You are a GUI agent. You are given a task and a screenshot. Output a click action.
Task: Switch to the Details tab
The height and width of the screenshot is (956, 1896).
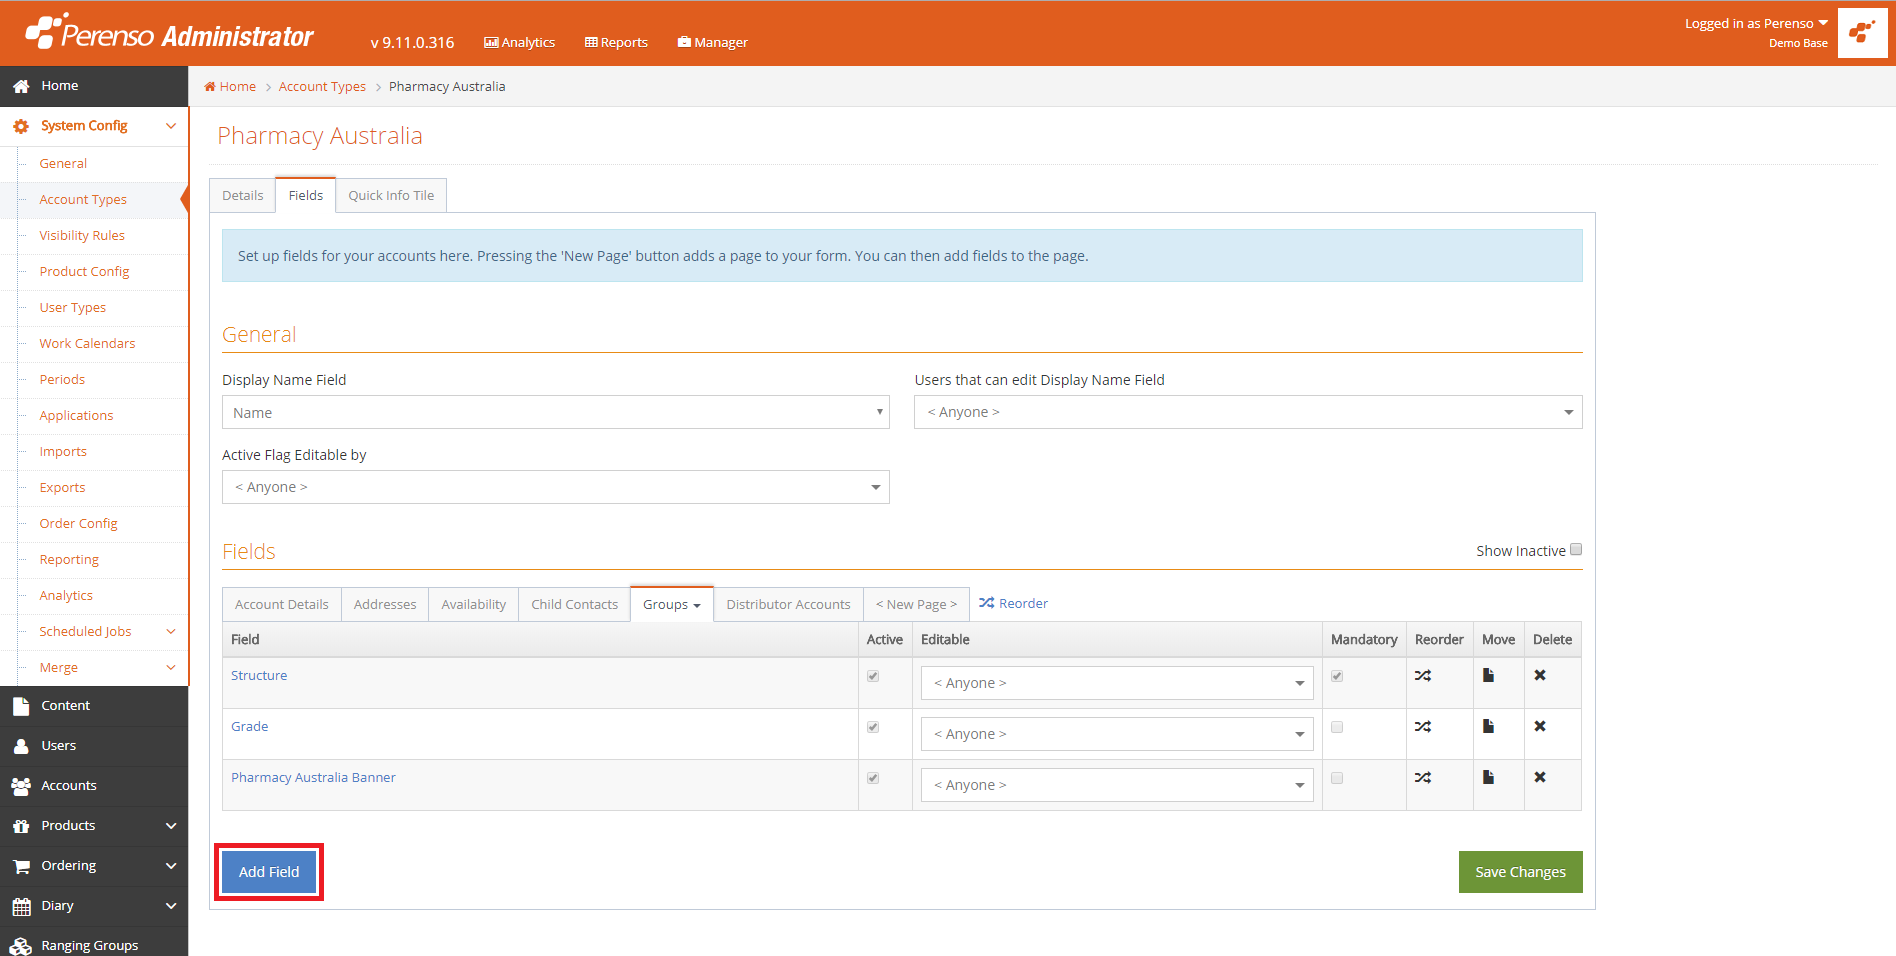coord(243,195)
